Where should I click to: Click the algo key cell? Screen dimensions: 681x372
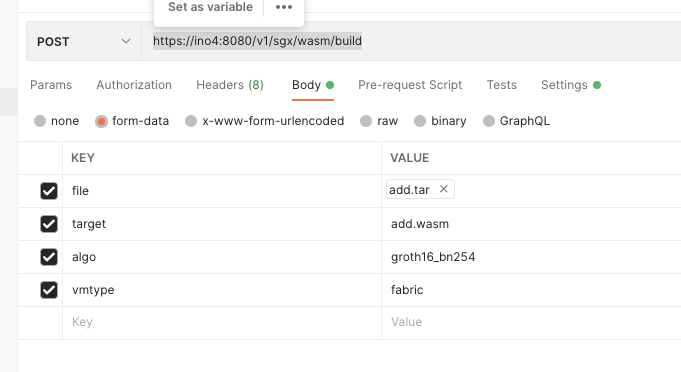[222, 257]
